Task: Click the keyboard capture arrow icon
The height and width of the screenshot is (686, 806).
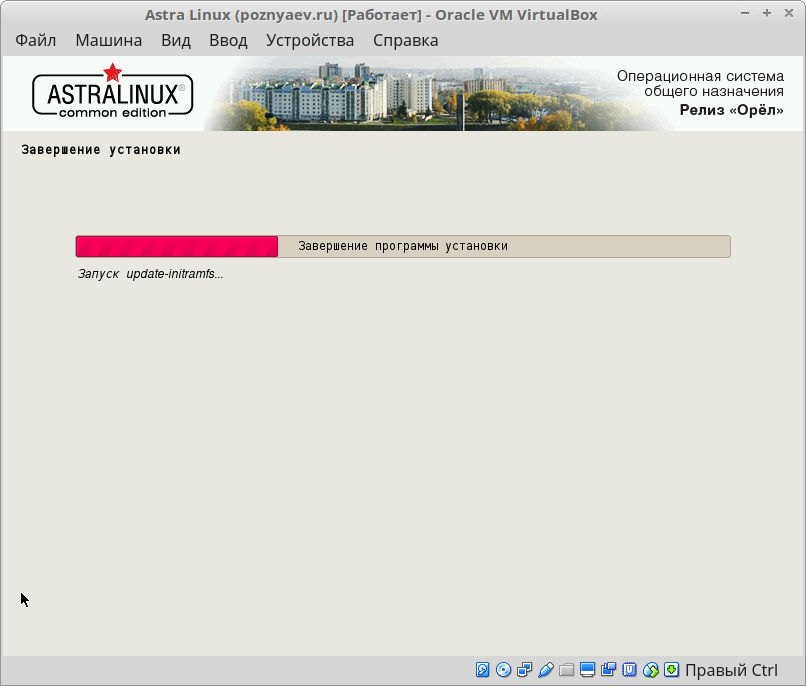Action: pyautogui.click(x=671, y=670)
